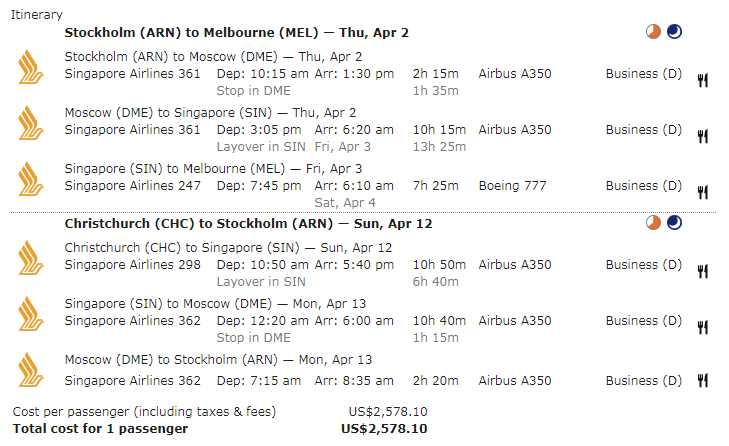Click the blue overnight moon icon for the Stockholm to Melbourne trip
The width and height of the screenshot is (729, 446).
coord(674,32)
